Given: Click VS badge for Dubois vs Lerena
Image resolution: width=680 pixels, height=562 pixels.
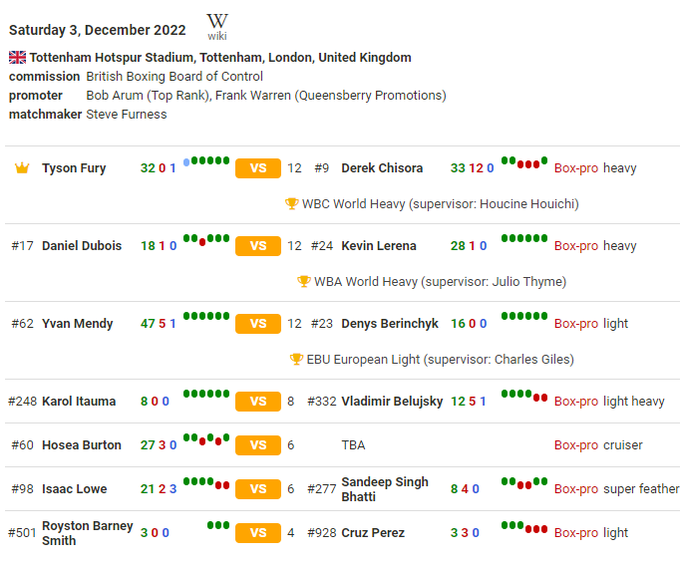Looking at the screenshot, I should [x=258, y=246].
